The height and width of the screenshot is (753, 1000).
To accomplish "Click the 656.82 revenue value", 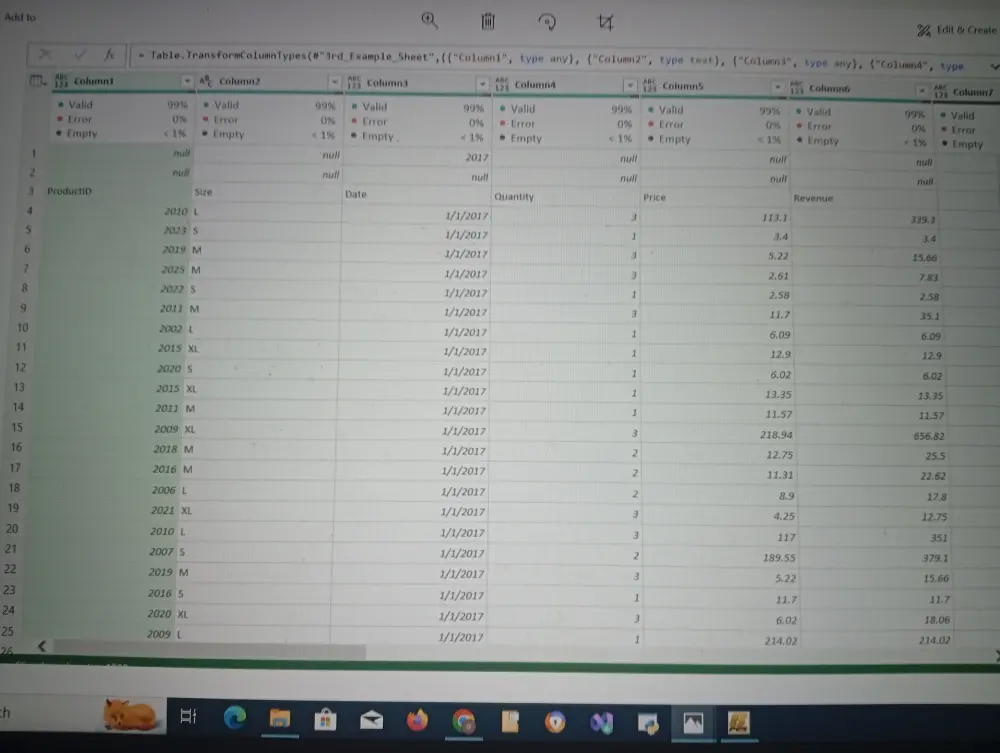I will 929,437.
